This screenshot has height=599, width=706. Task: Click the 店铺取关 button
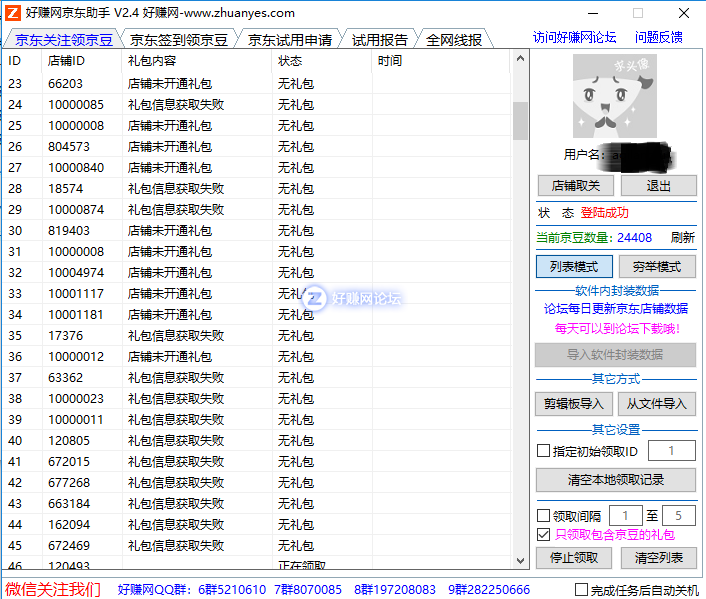[575, 186]
